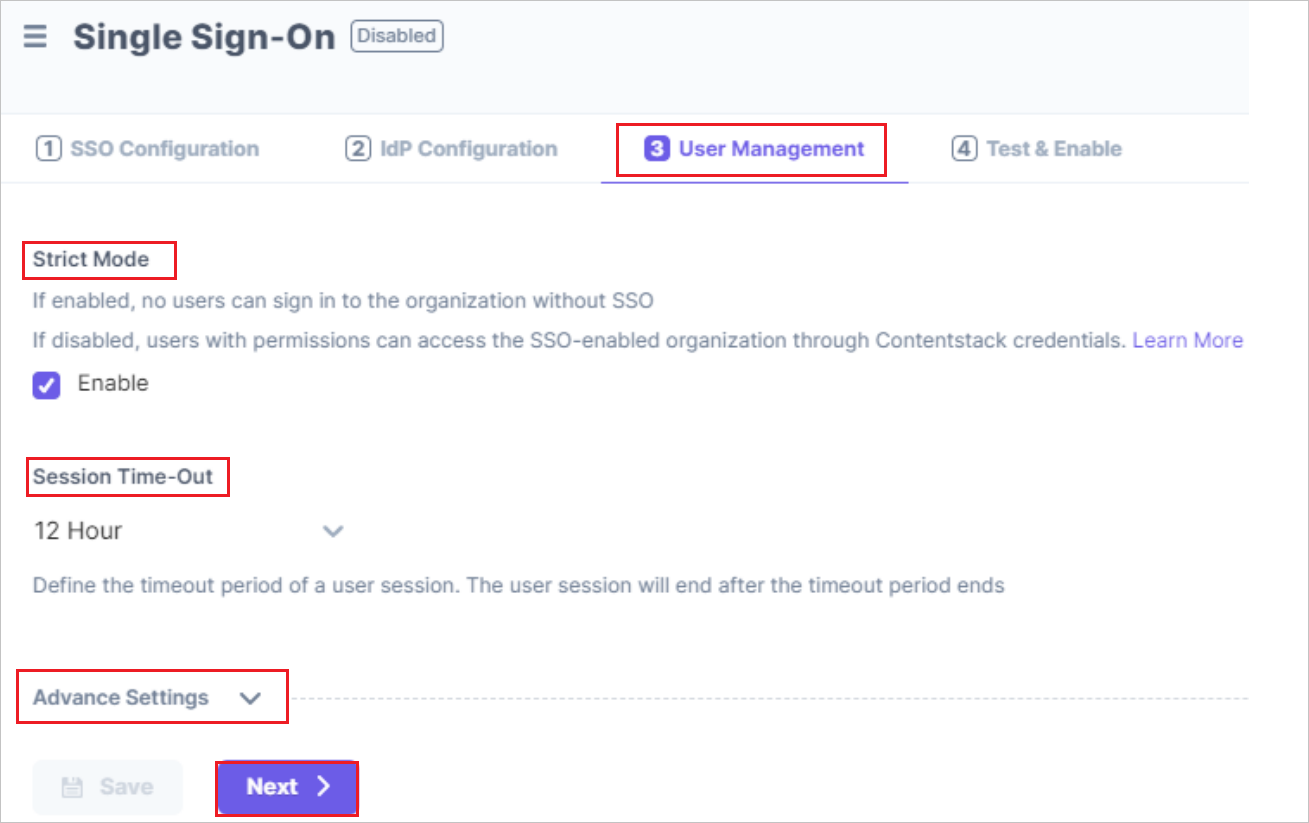1309x823 pixels.
Task: Uncheck the Strict Mode Enable checkbox
Action: click(x=44, y=384)
